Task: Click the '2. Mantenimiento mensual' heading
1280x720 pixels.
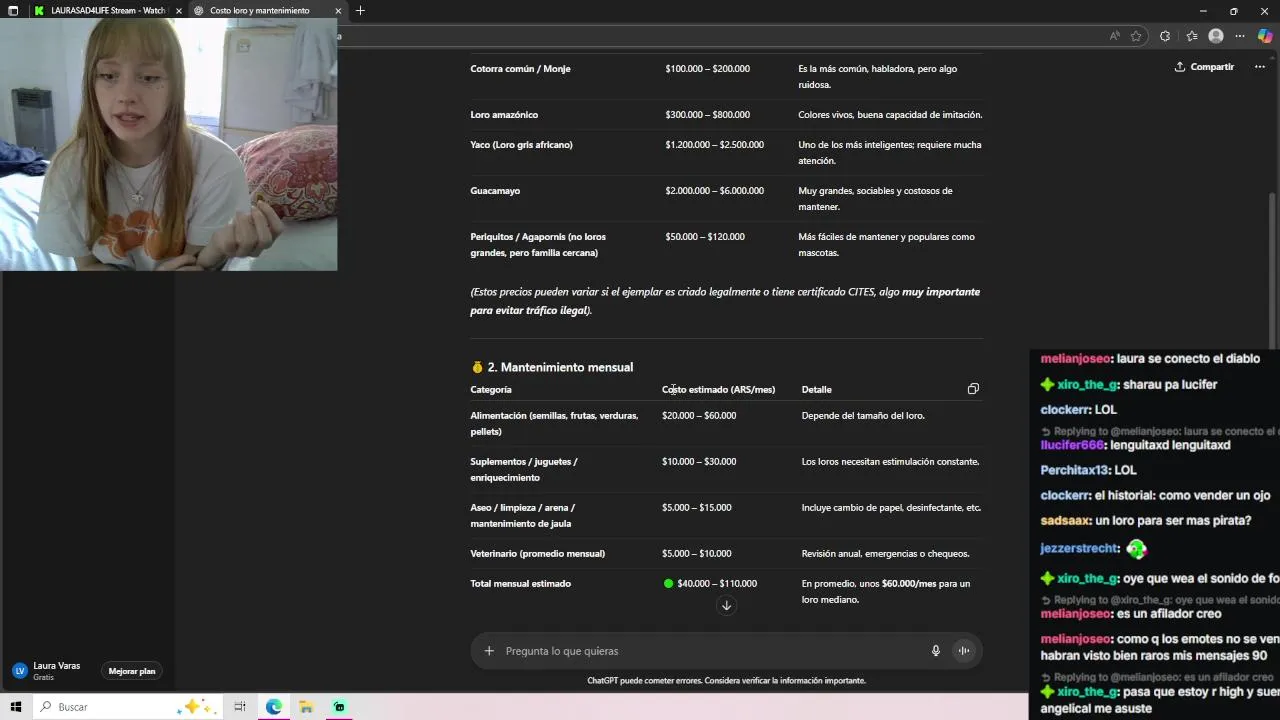Action: [x=560, y=367]
